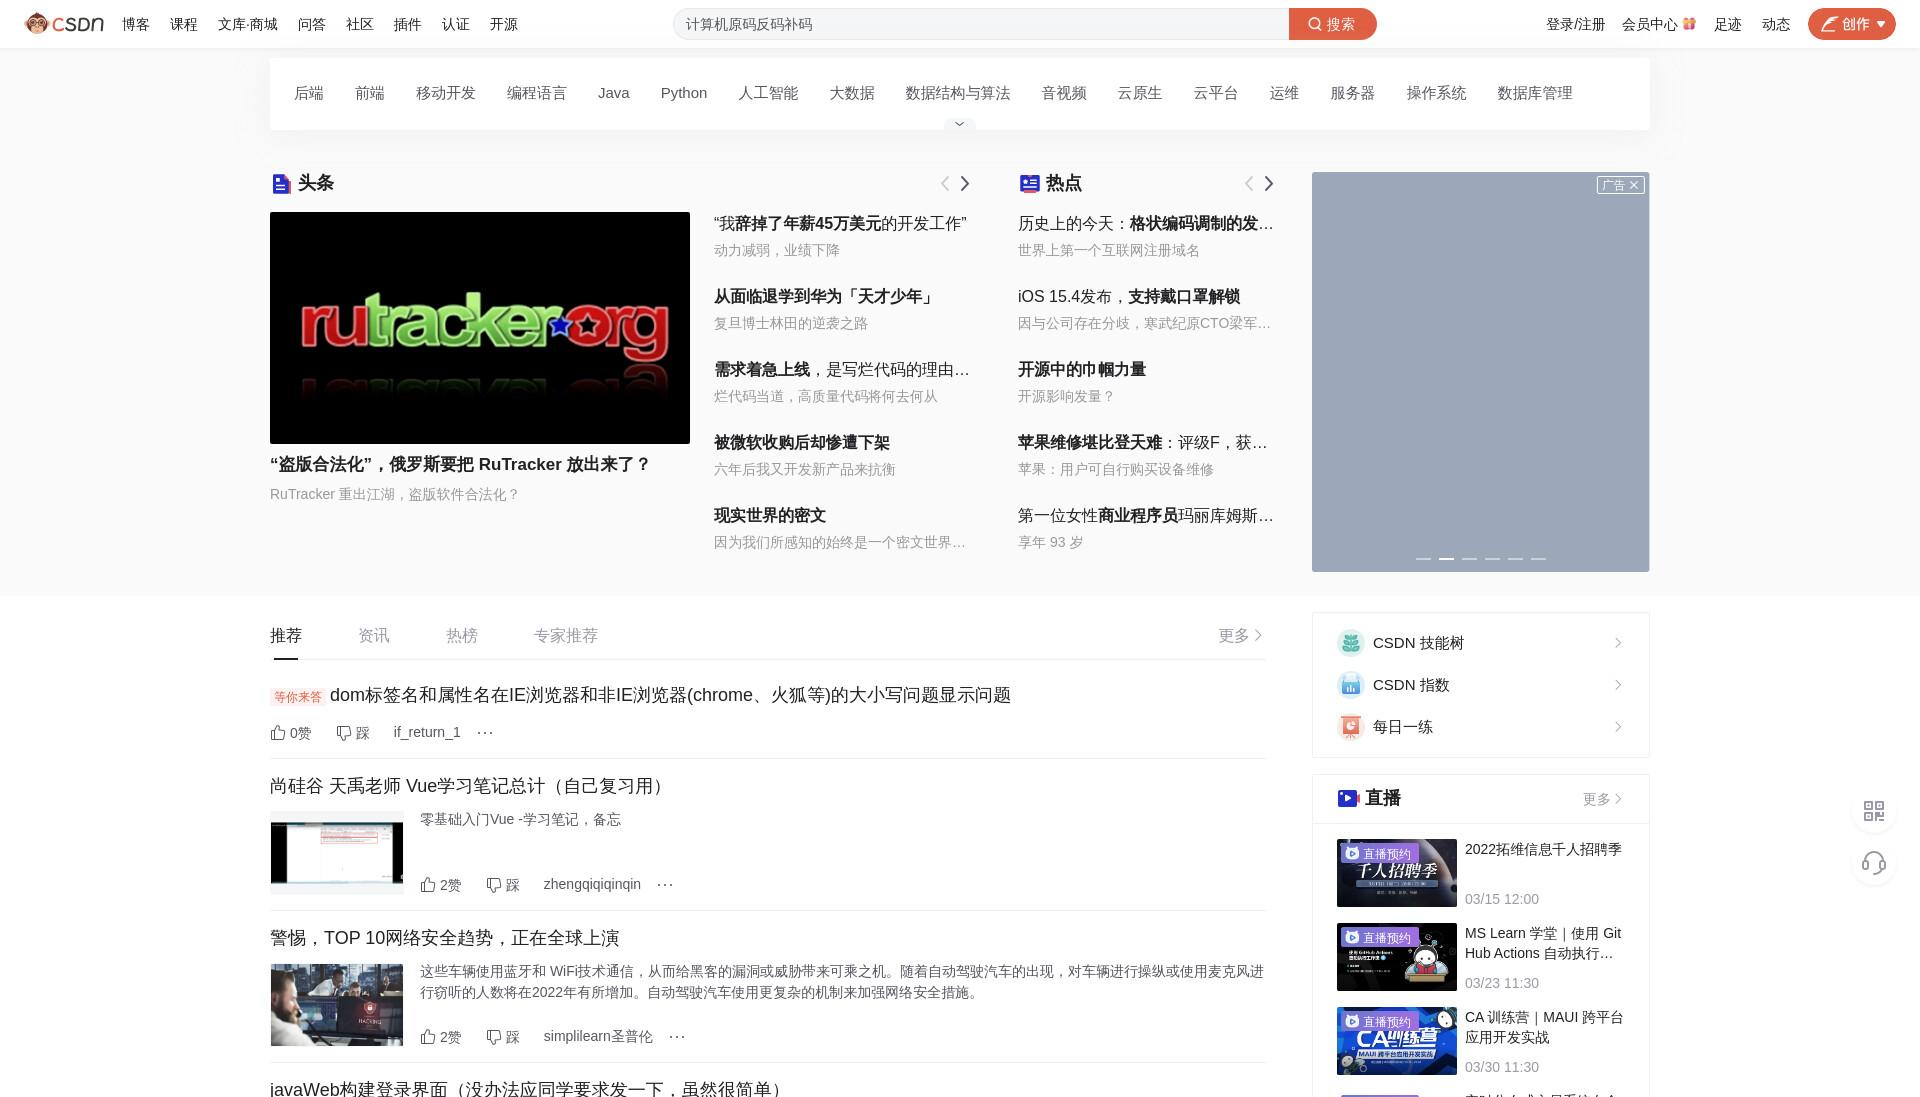The height and width of the screenshot is (1097, 1920).
Task: Open author if_return_1 profile
Action: point(427,733)
